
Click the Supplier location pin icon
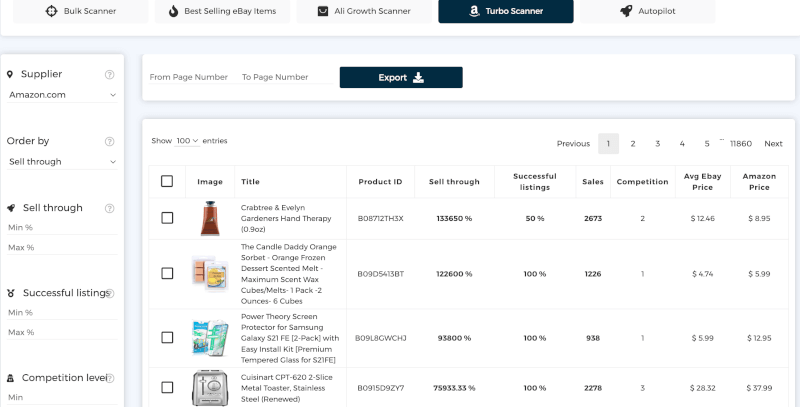10,74
